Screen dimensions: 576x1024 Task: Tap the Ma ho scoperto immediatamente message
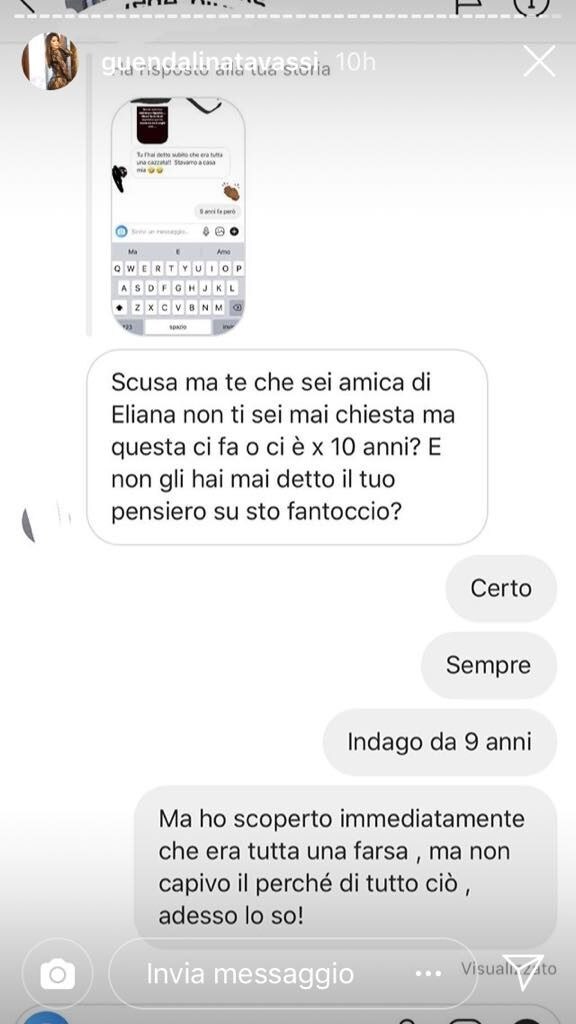point(345,867)
